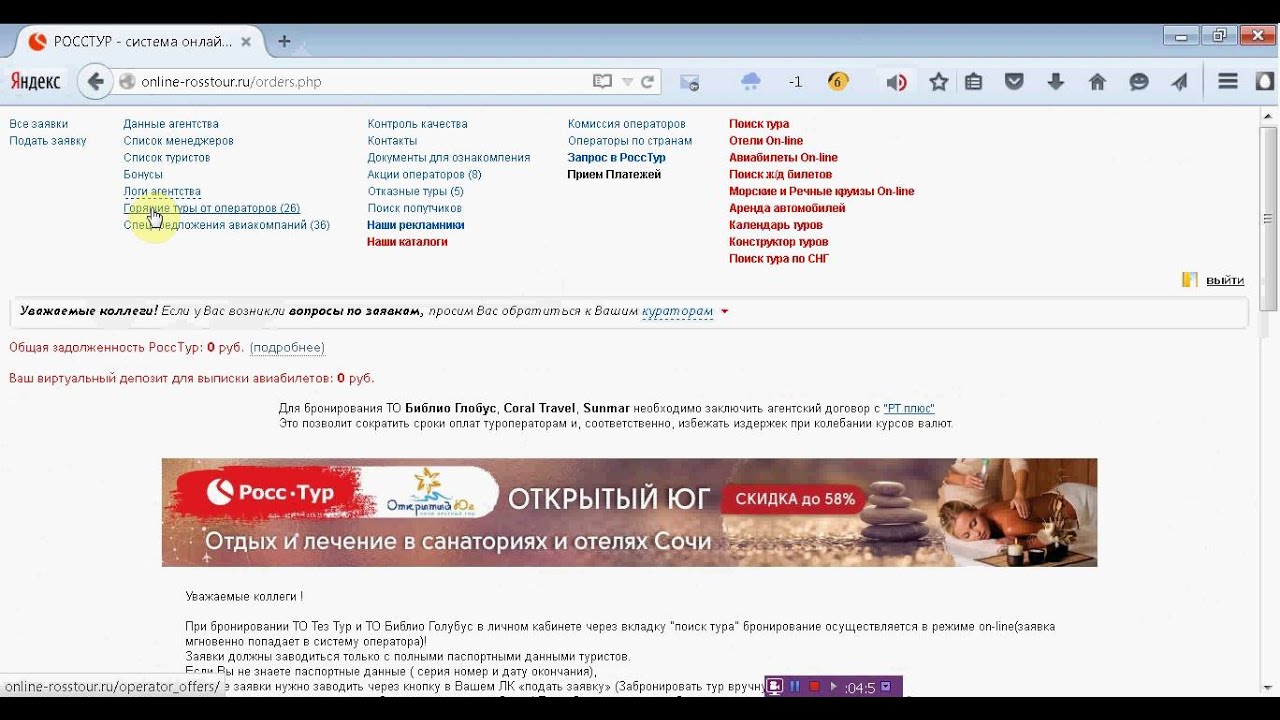Open Наши рекламники link

(x=415, y=225)
